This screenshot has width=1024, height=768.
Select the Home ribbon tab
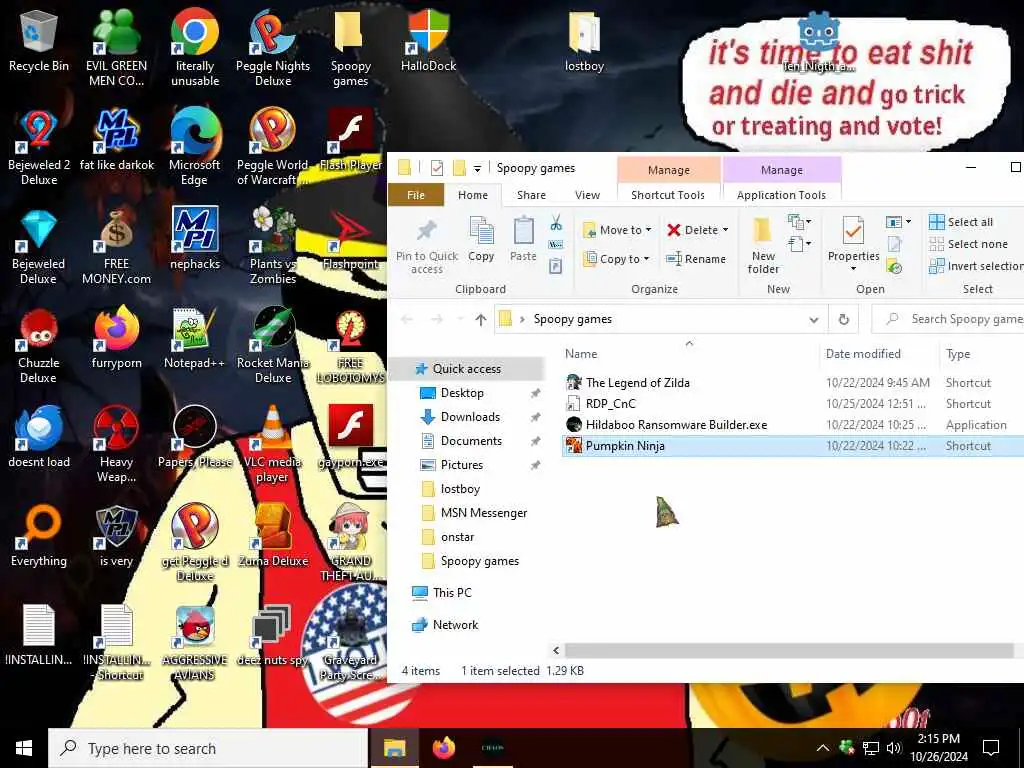pyautogui.click(x=473, y=195)
